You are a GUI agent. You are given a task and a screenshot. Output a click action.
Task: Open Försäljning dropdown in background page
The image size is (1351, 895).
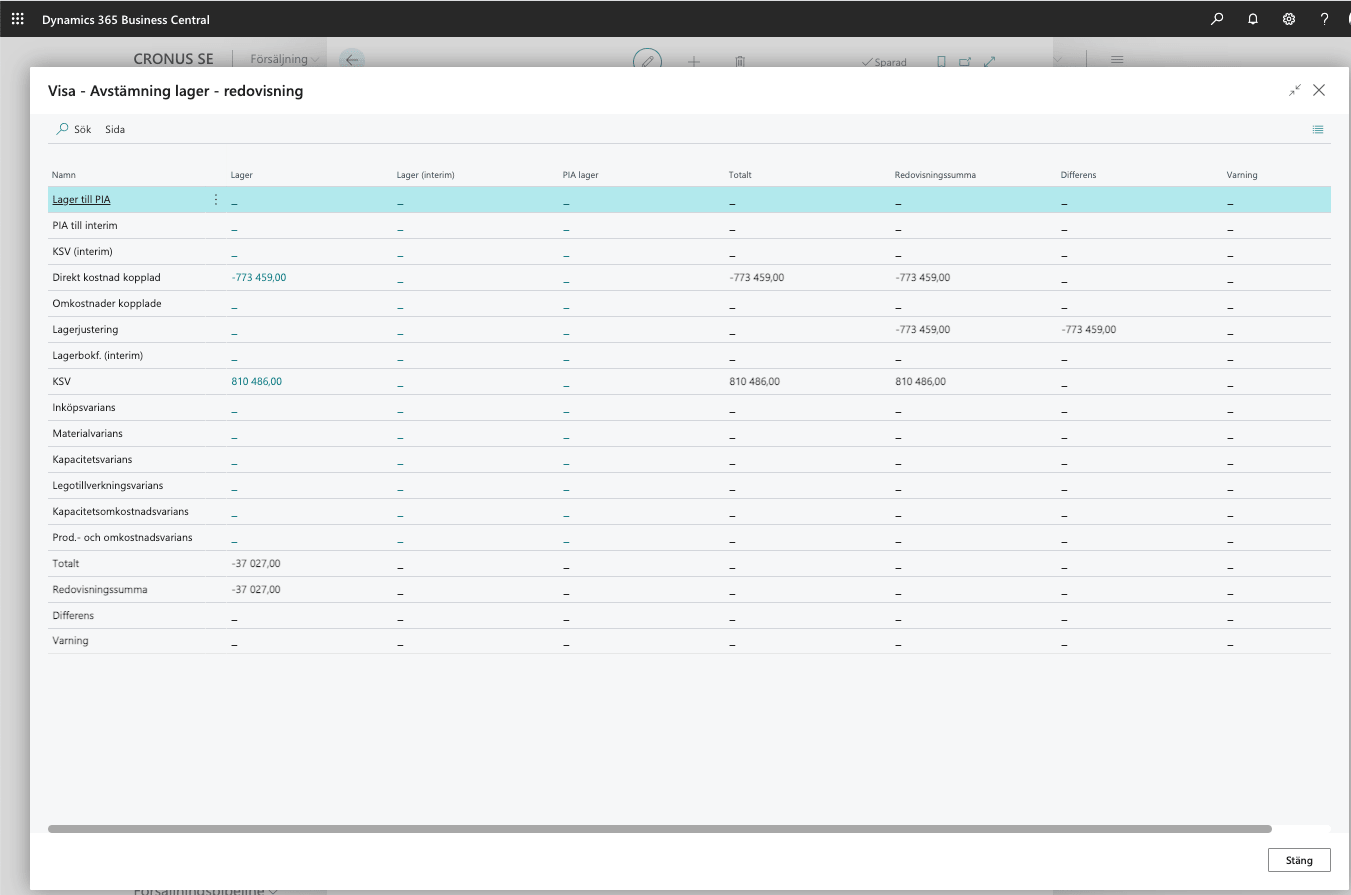point(285,59)
